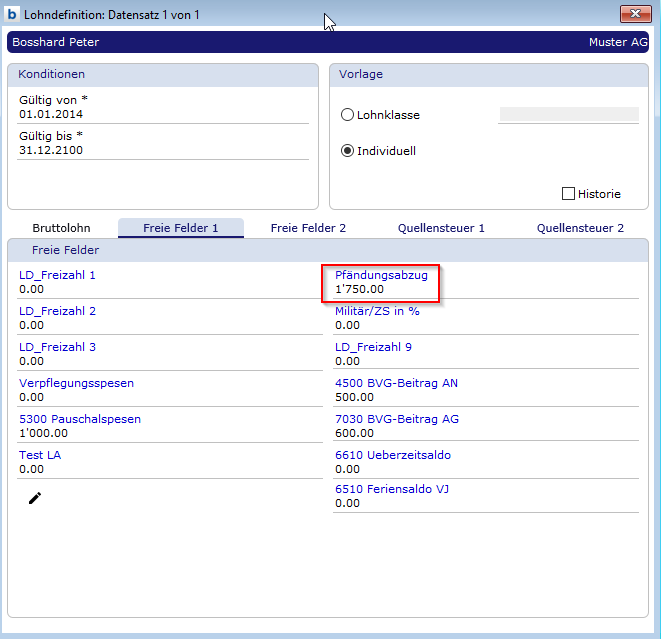
Task: Select the Individuell radio option
Action: pos(348,151)
